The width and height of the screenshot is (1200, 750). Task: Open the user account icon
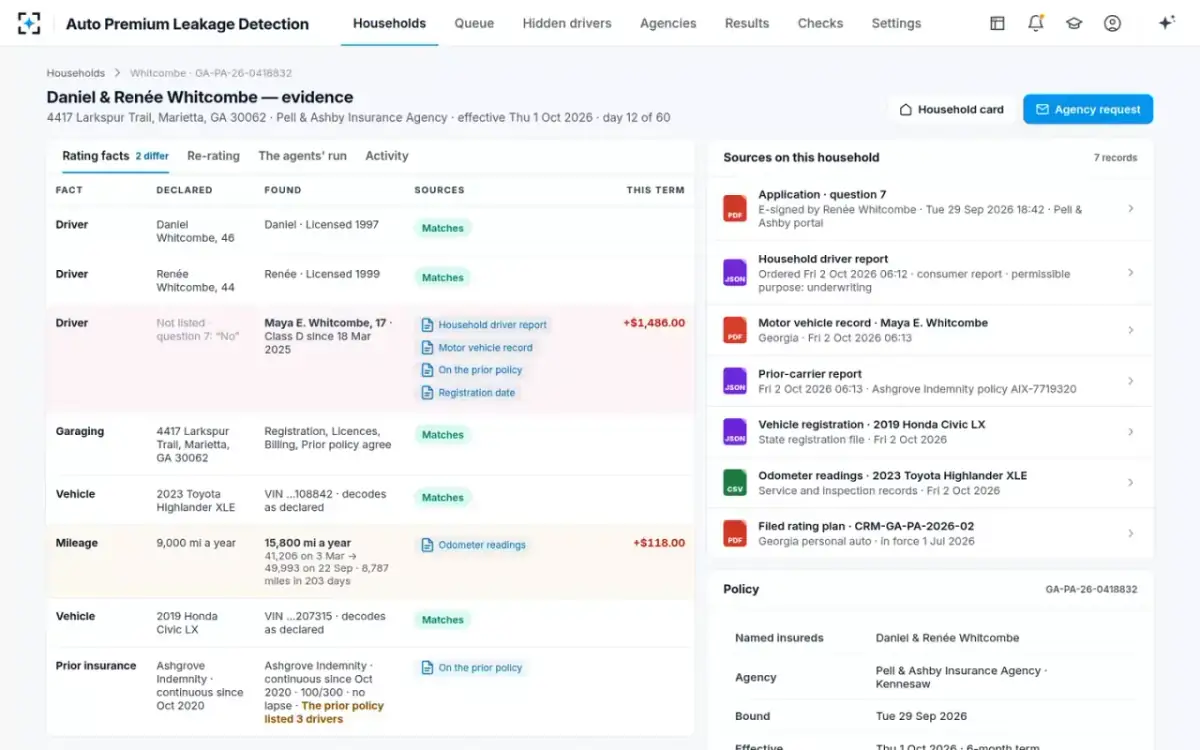1112,23
